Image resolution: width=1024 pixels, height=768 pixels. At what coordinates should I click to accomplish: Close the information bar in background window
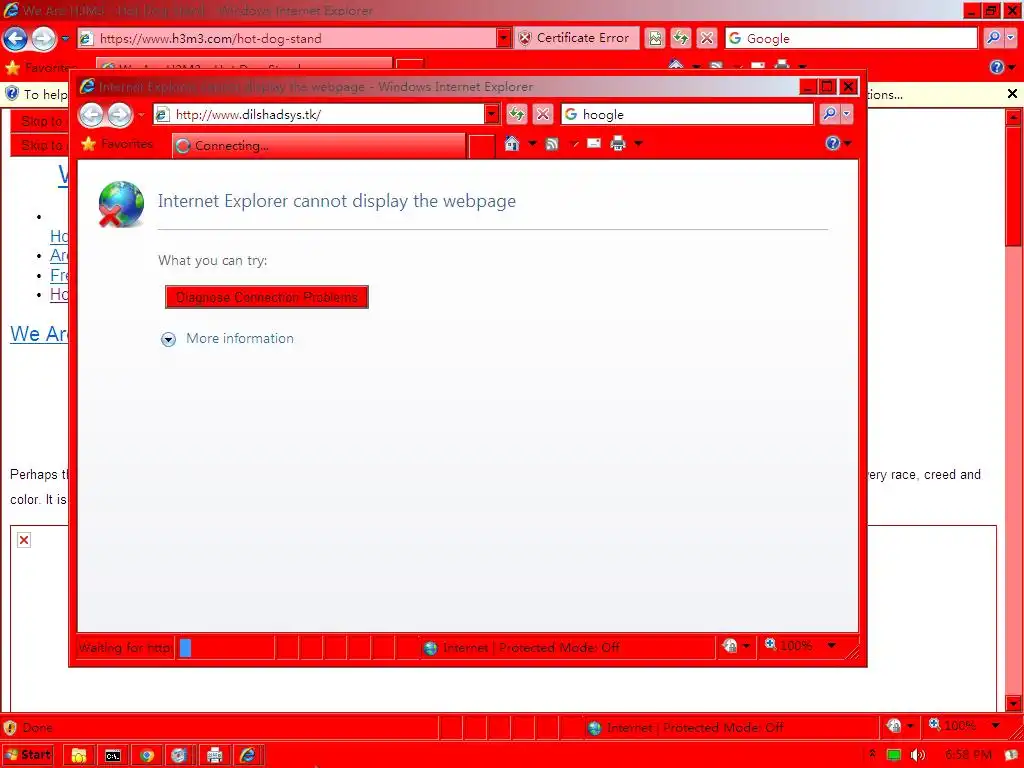1012,94
